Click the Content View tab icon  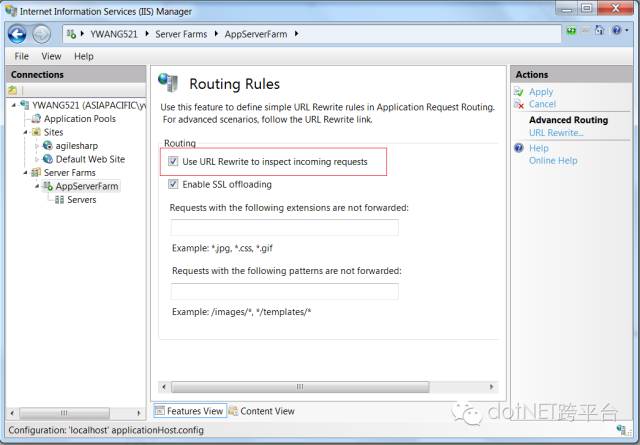(x=233, y=411)
